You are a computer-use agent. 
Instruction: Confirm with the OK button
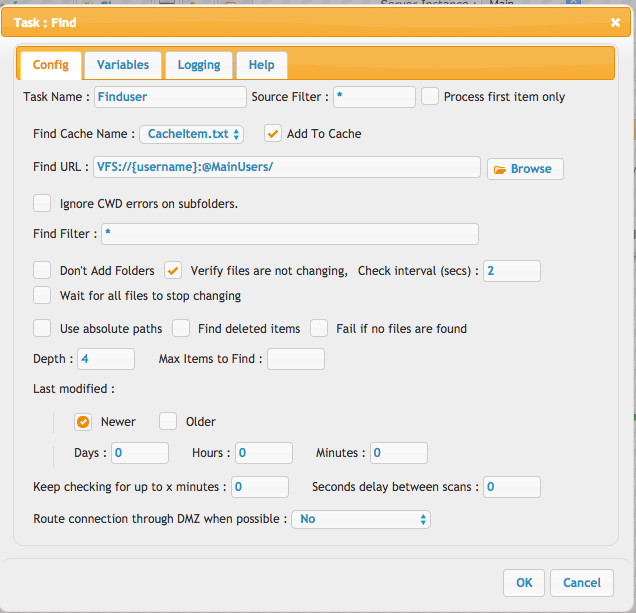point(524,583)
